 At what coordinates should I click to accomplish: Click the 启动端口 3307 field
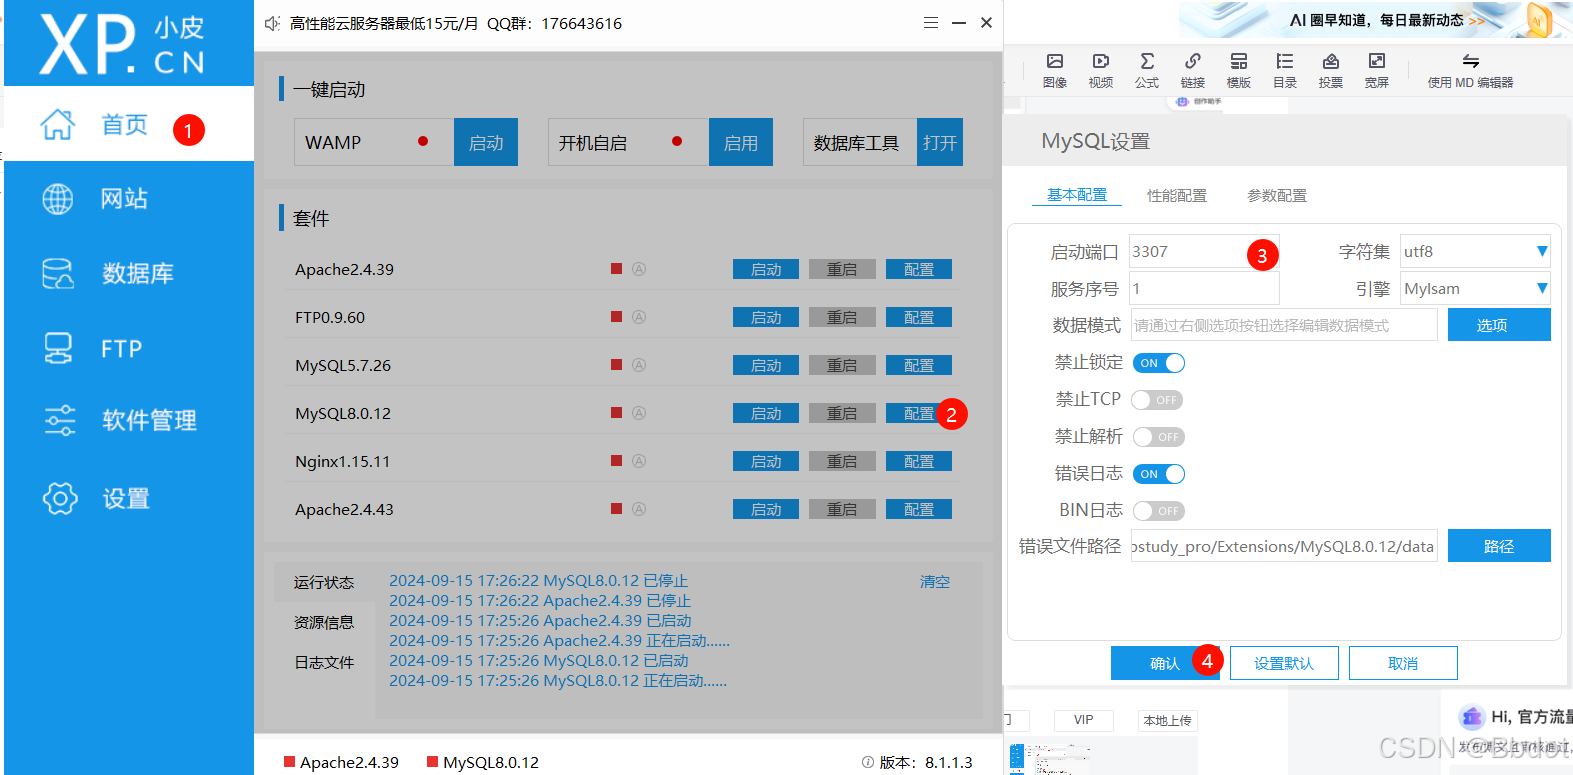point(1204,251)
